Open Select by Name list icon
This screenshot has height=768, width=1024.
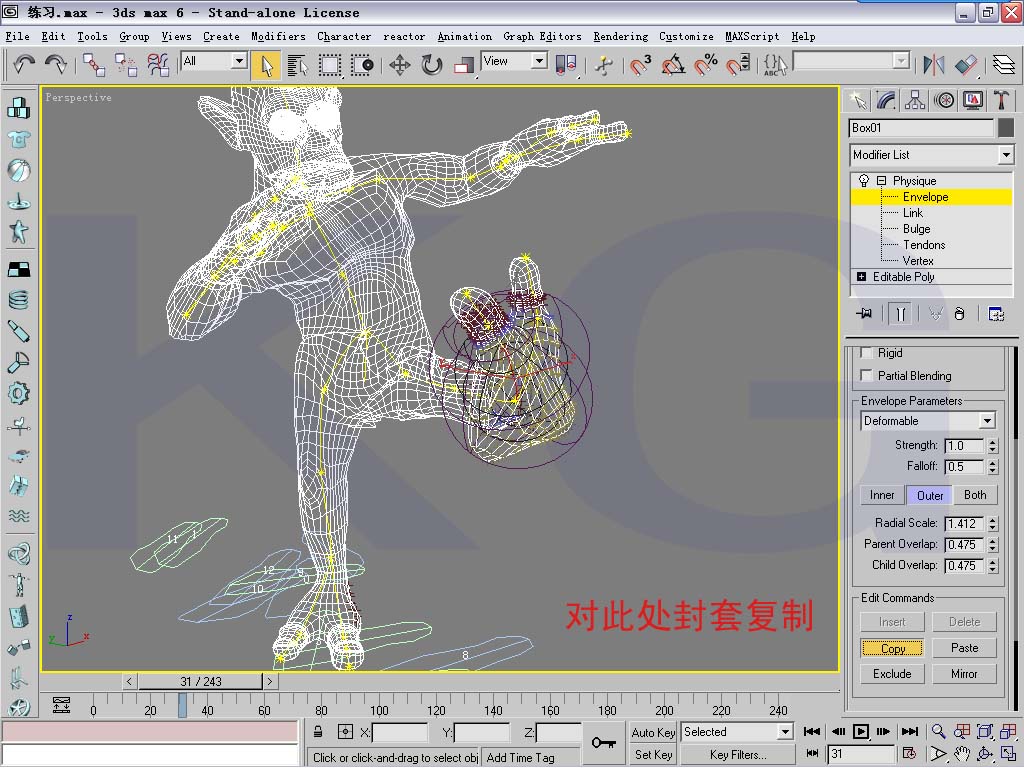pyautogui.click(x=297, y=65)
